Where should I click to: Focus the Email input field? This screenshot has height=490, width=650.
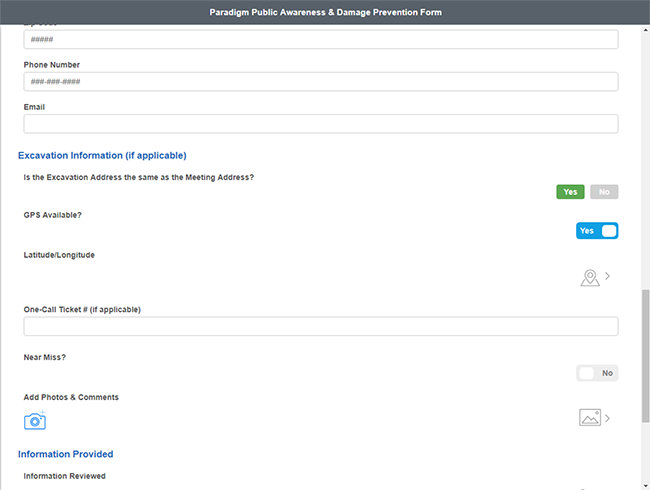pos(321,124)
